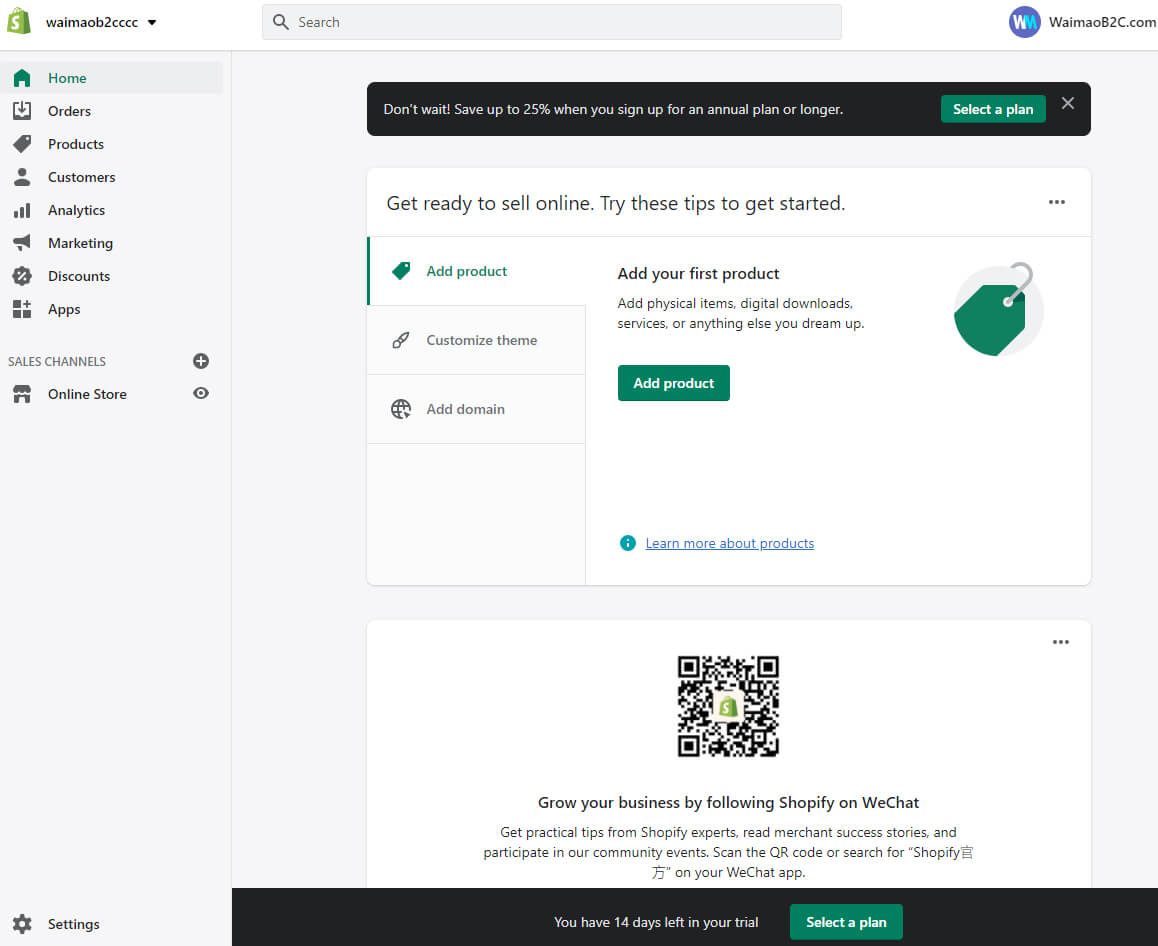Screen dimensions: 1158x946
Task: Open the WeChat card options menu
Action: pyautogui.click(x=1061, y=642)
